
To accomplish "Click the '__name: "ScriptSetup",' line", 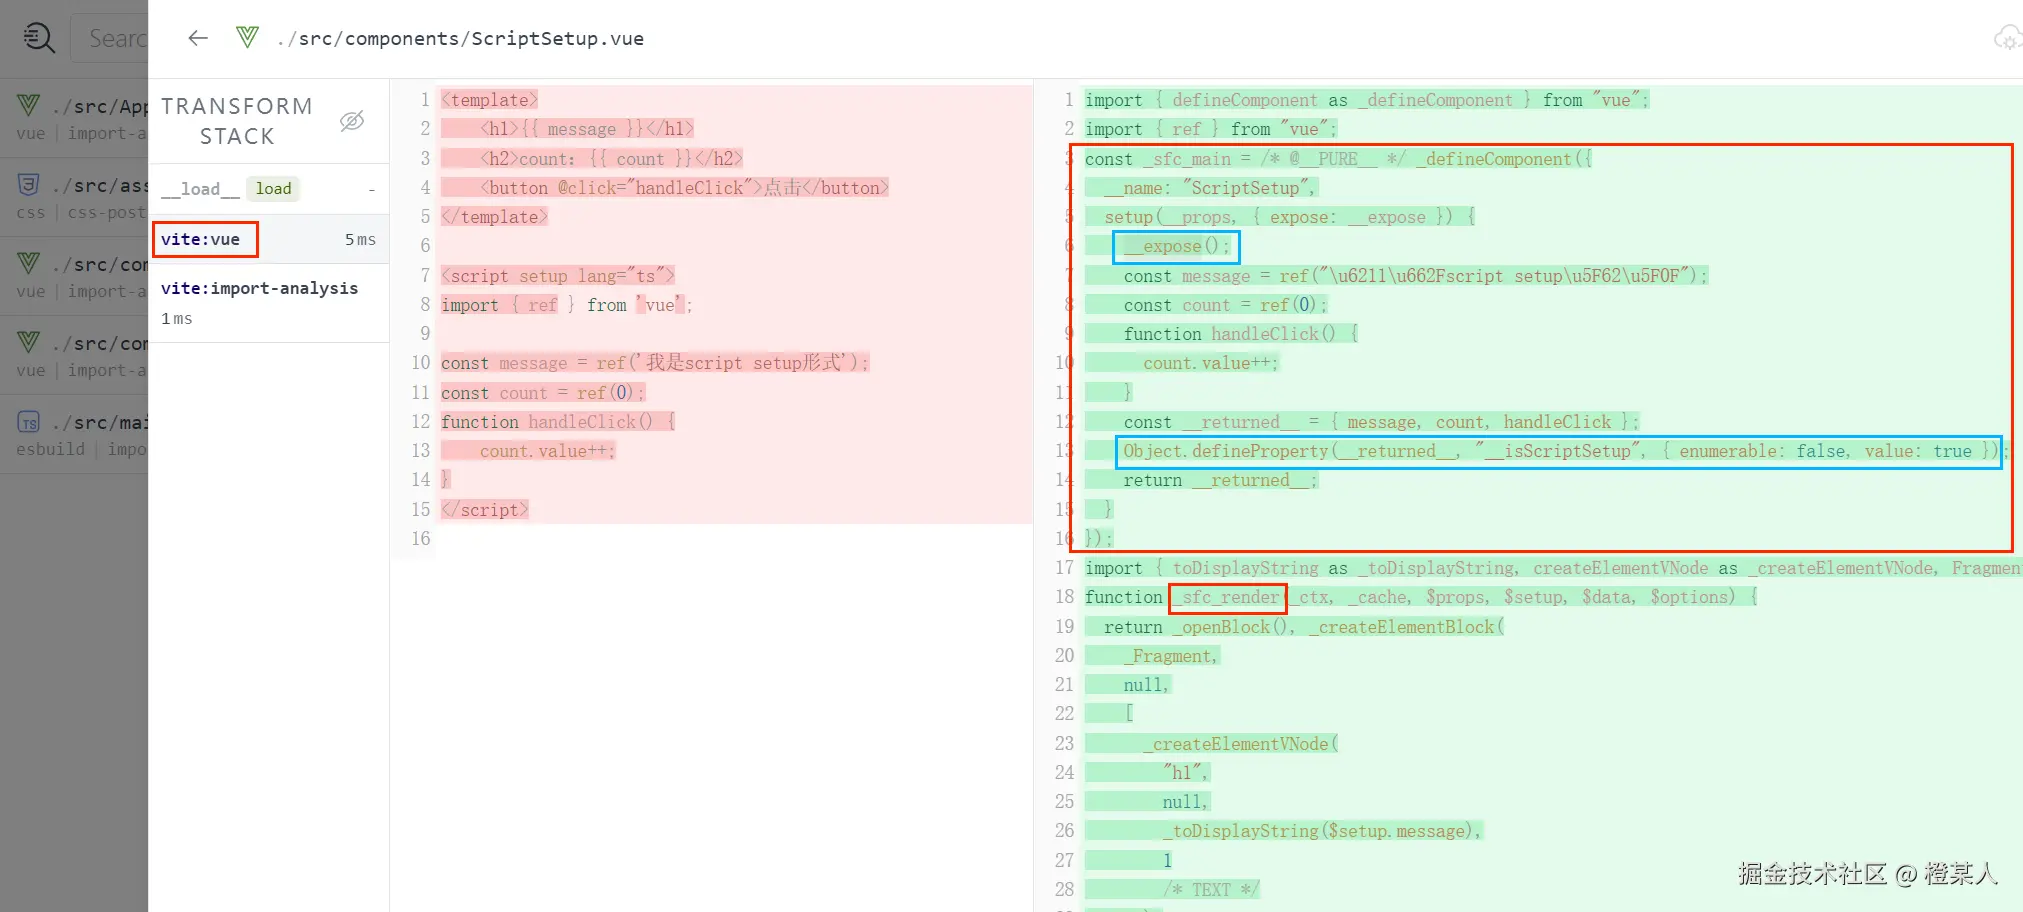I will (1211, 188).
